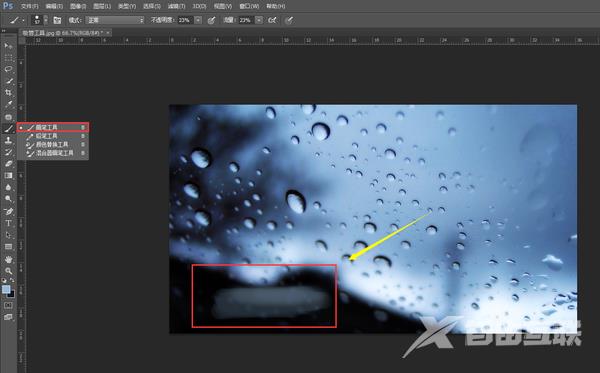Open the 3D(D) menu
This screenshot has height=373, width=600.
point(199,6)
